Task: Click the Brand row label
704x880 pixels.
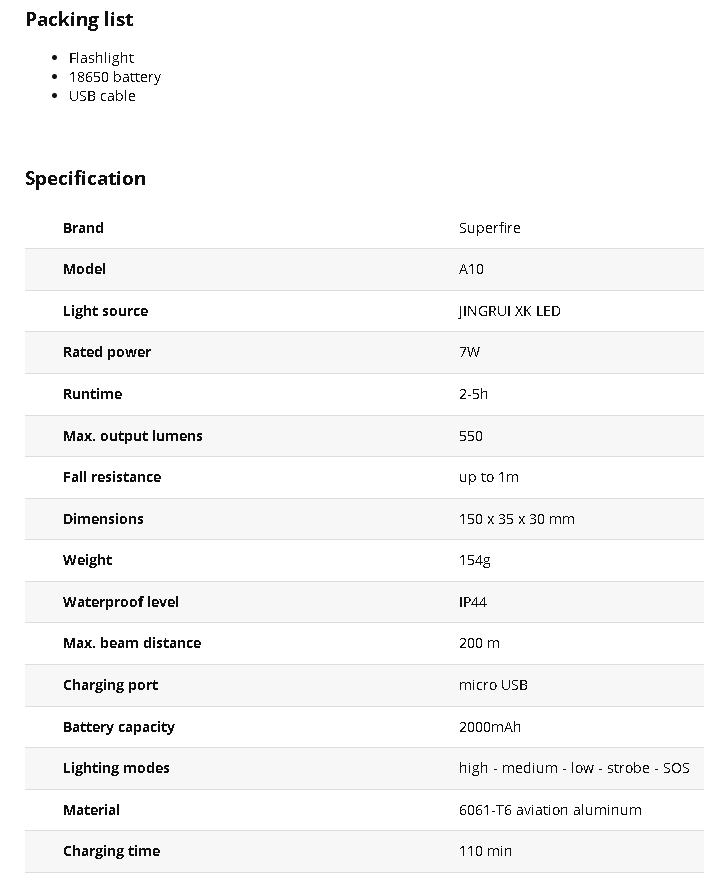Action: coord(83,228)
